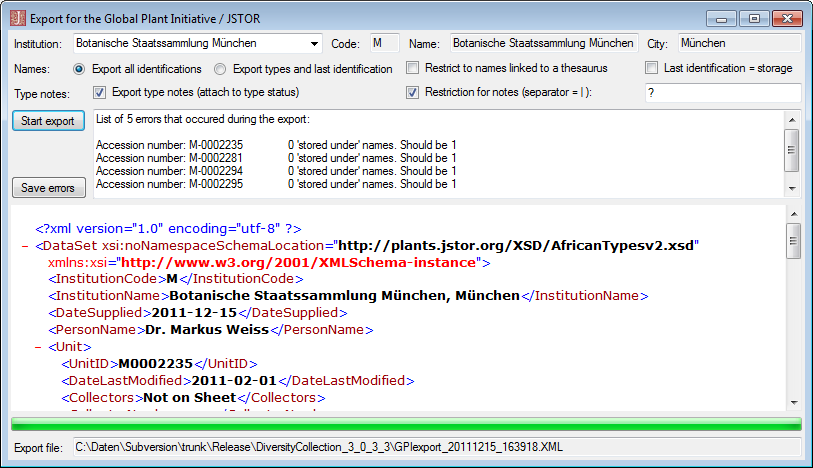
Task: Click the InstitutionCode value M in XML
Action: (x=172, y=279)
